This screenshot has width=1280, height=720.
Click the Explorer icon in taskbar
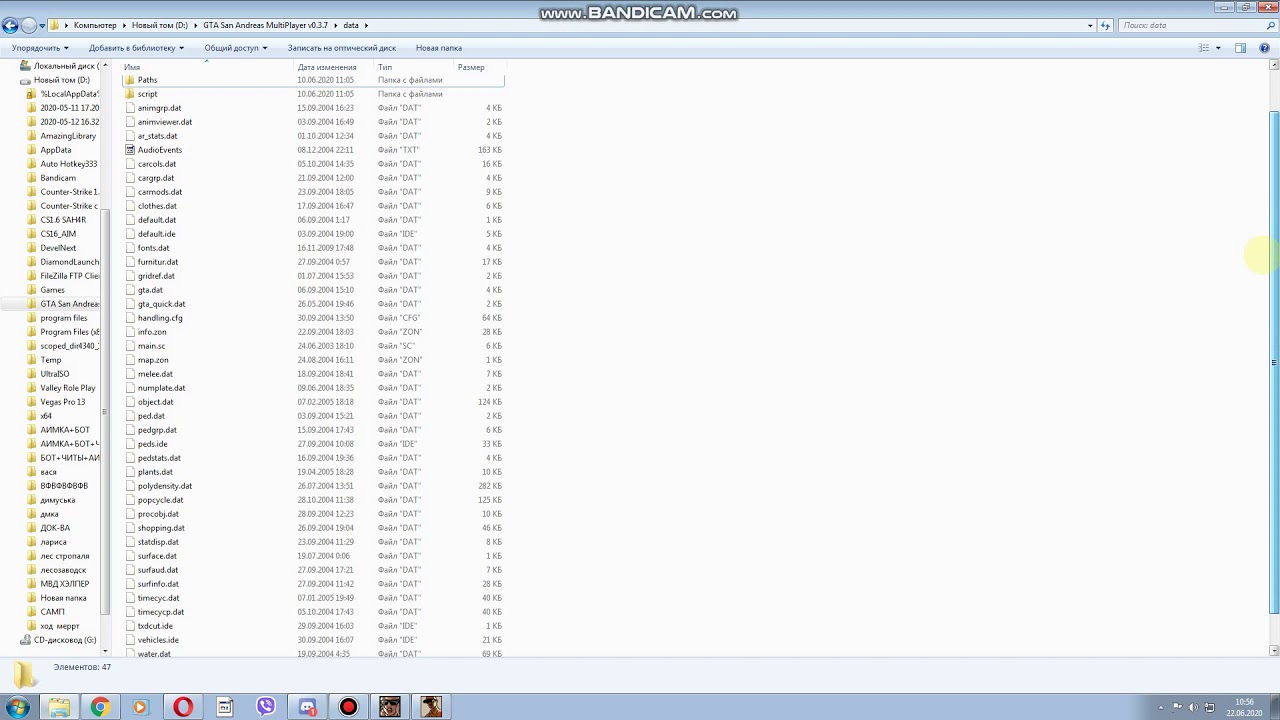point(59,707)
